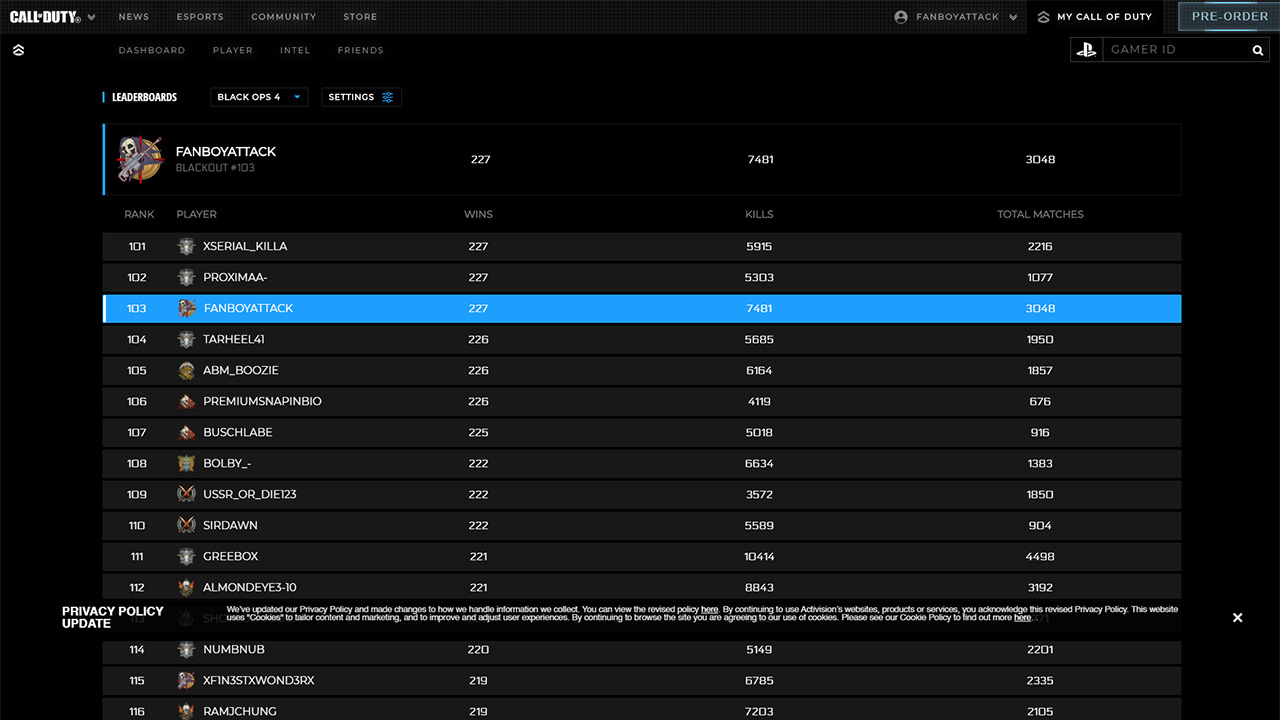Image resolution: width=1280 pixels, height=720 pixels.
Task: Dismiss the Privacy Policy Update banner
Action: [1237, 617]
